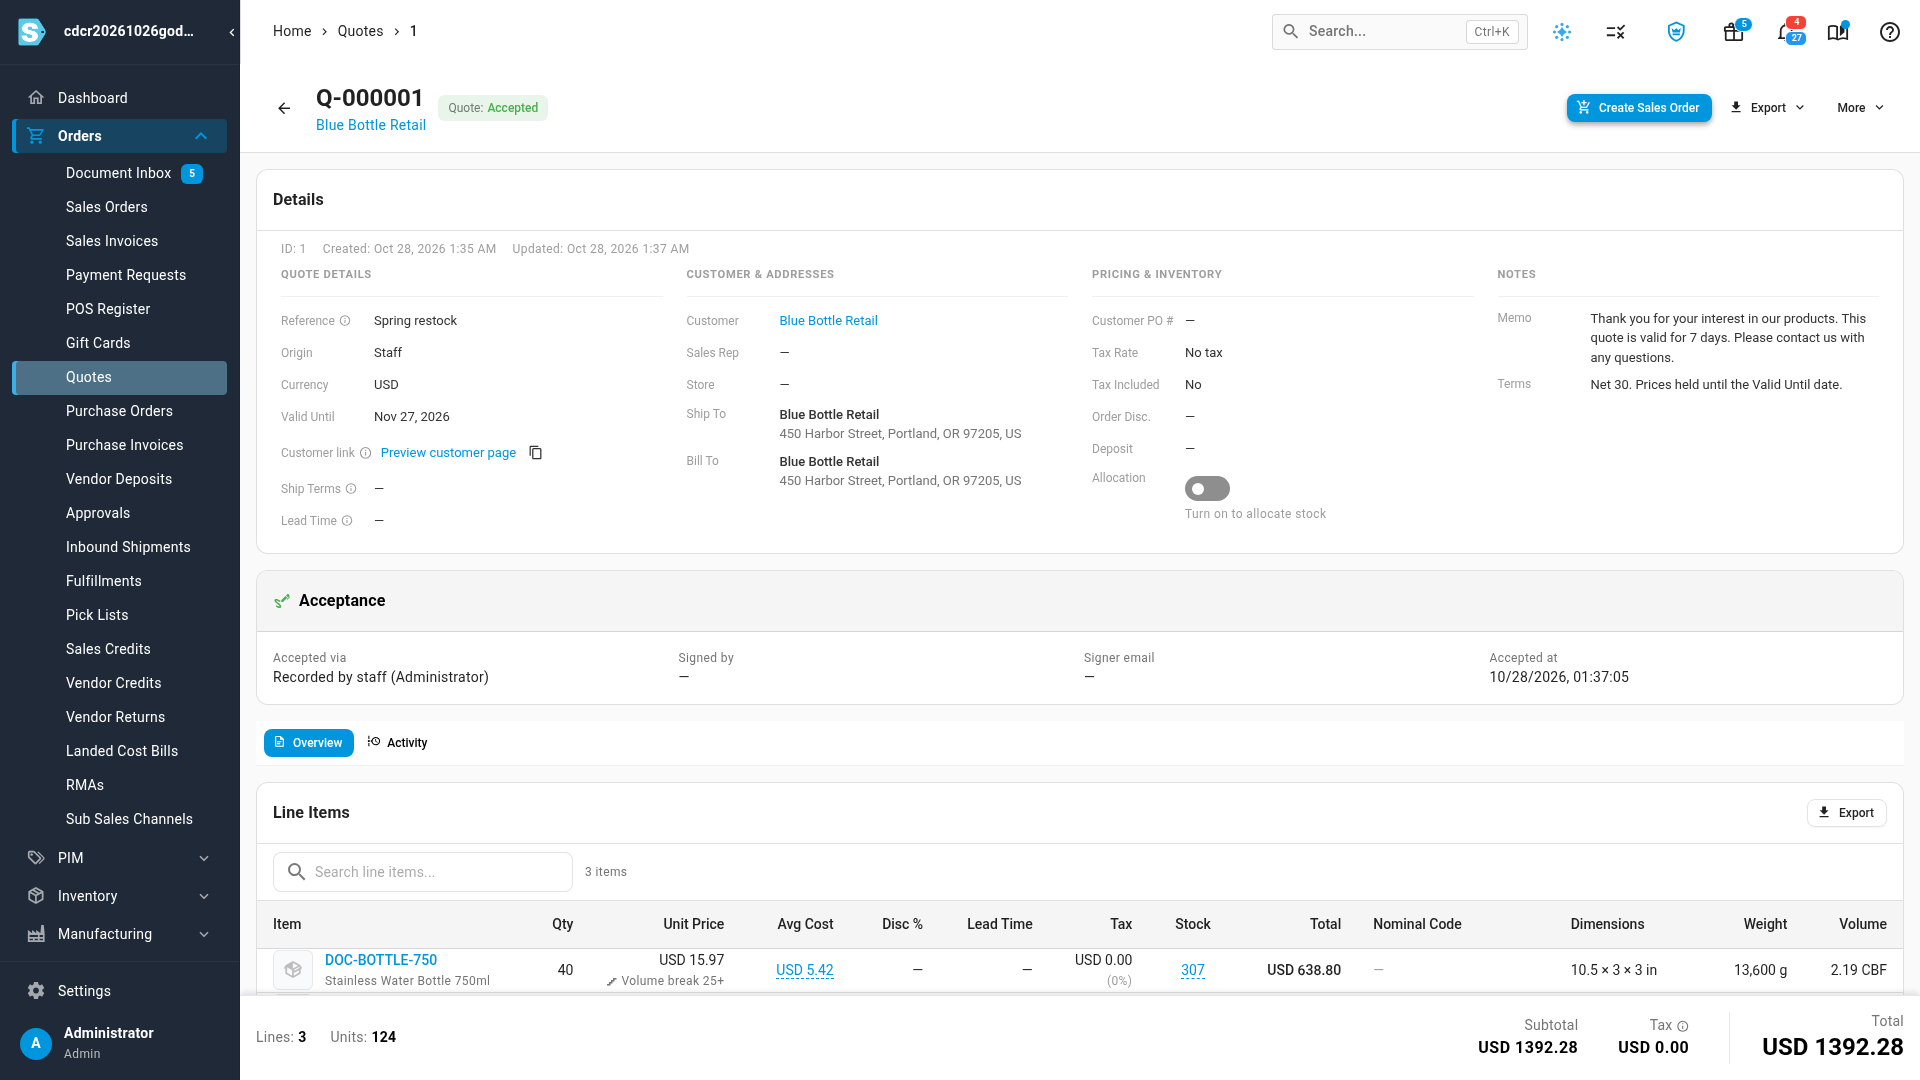Open the Export dropdown in header

pos(1768,108)
